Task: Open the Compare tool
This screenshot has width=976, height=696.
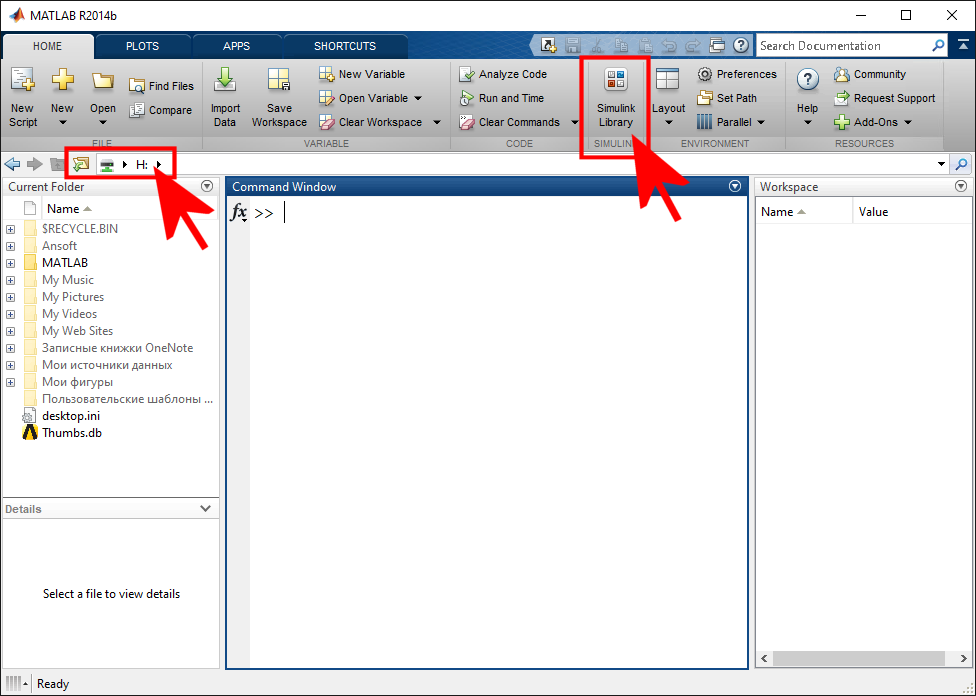Action: [161, 110]
